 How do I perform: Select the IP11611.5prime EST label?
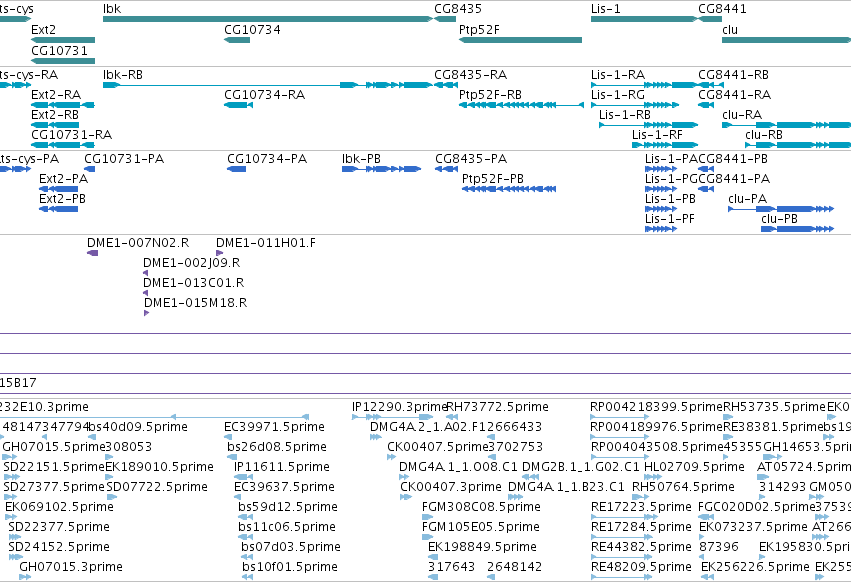click(x=282, y=467)
